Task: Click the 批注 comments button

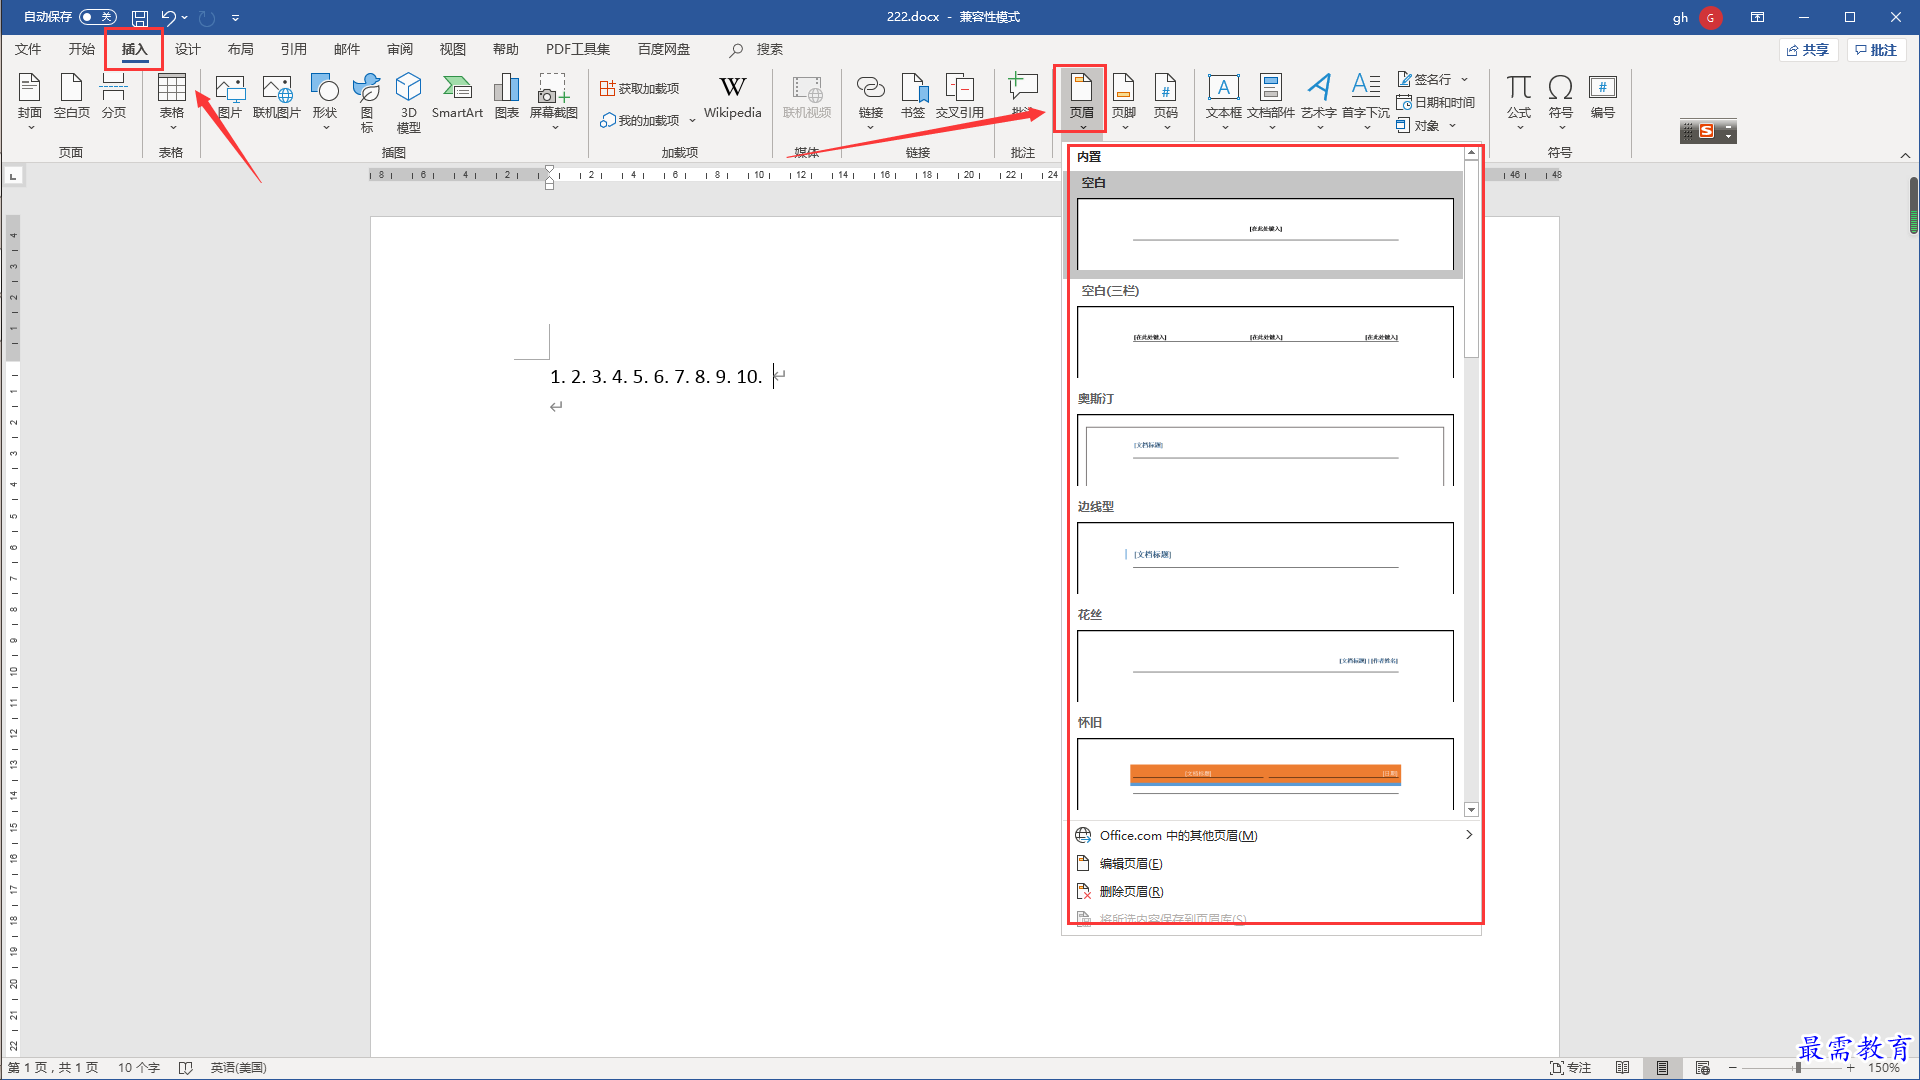Action: (x=1876, y=50)
